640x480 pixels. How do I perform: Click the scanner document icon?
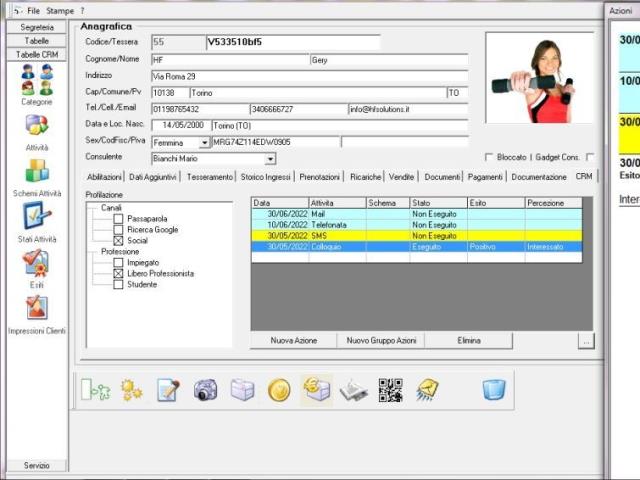(x=353, y=390)
